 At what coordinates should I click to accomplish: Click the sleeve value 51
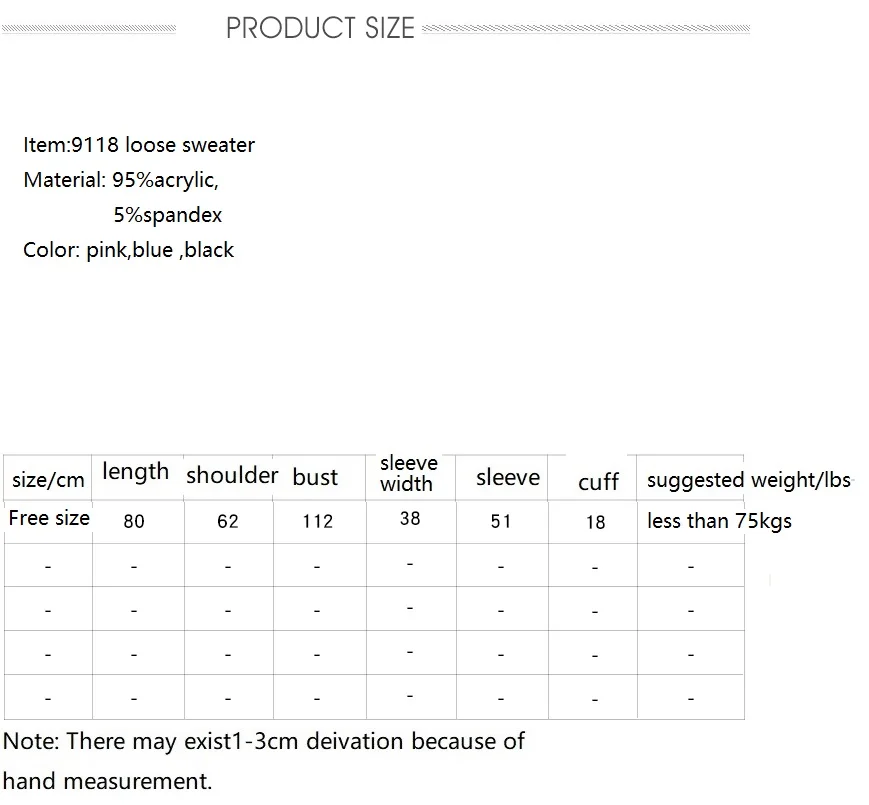click(x=501, y=521)
